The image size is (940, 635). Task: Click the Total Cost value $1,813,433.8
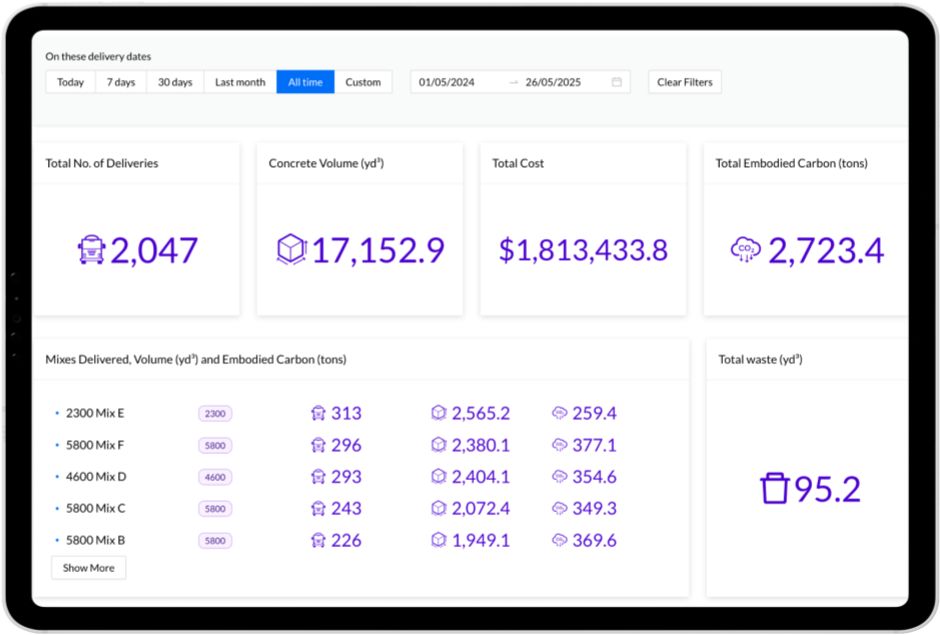(583, 249)
